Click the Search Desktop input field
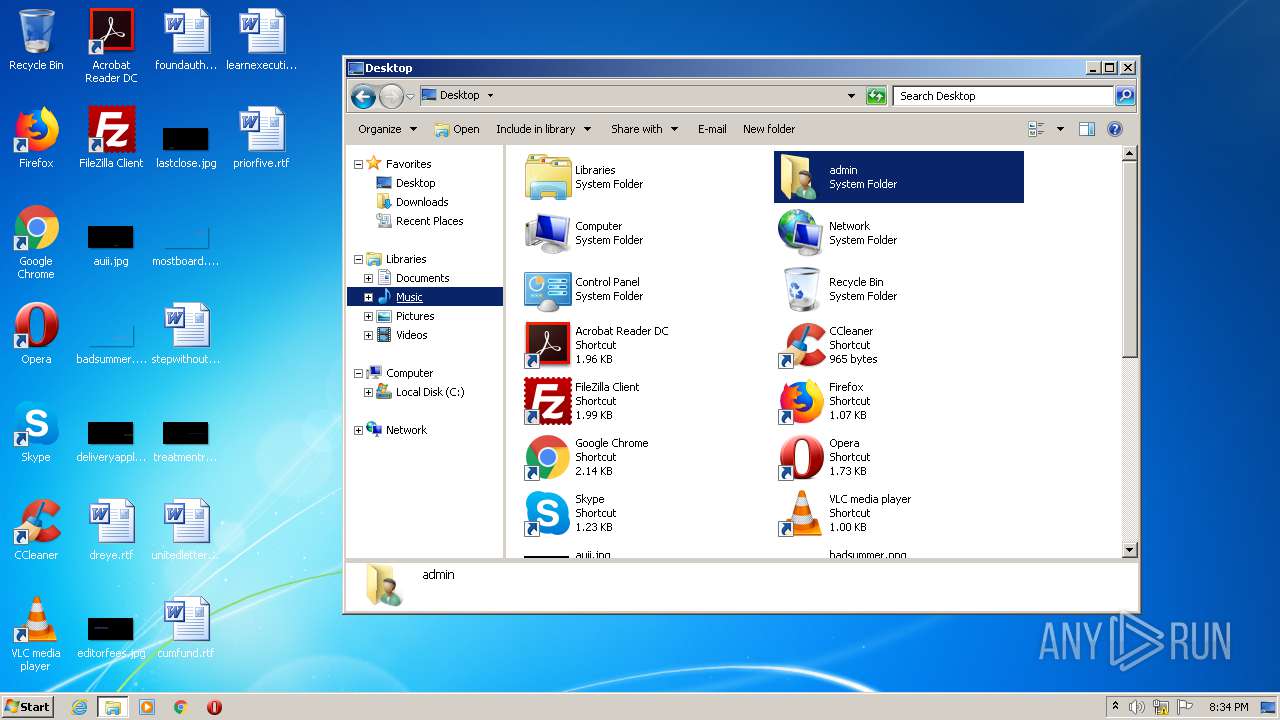 [x=1003, y=96]
